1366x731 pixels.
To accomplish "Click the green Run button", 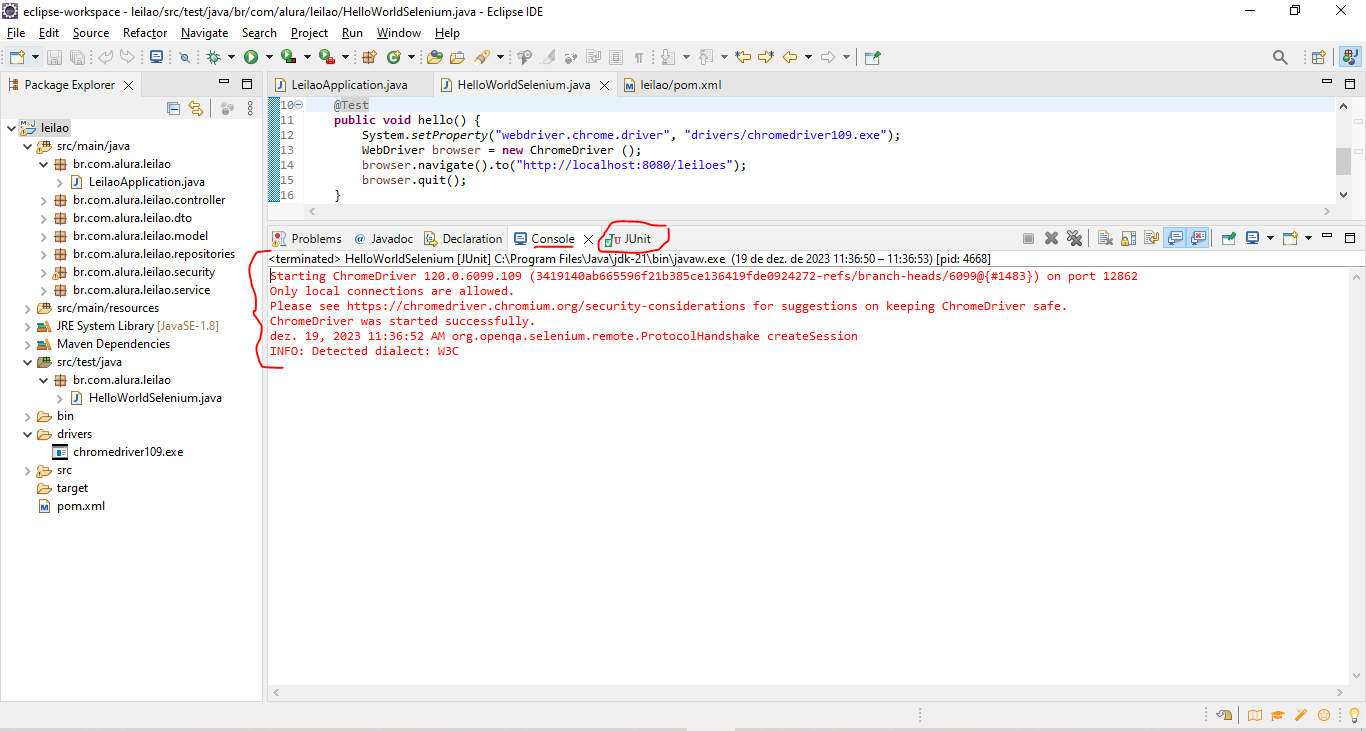I will [x=251, y=57].
